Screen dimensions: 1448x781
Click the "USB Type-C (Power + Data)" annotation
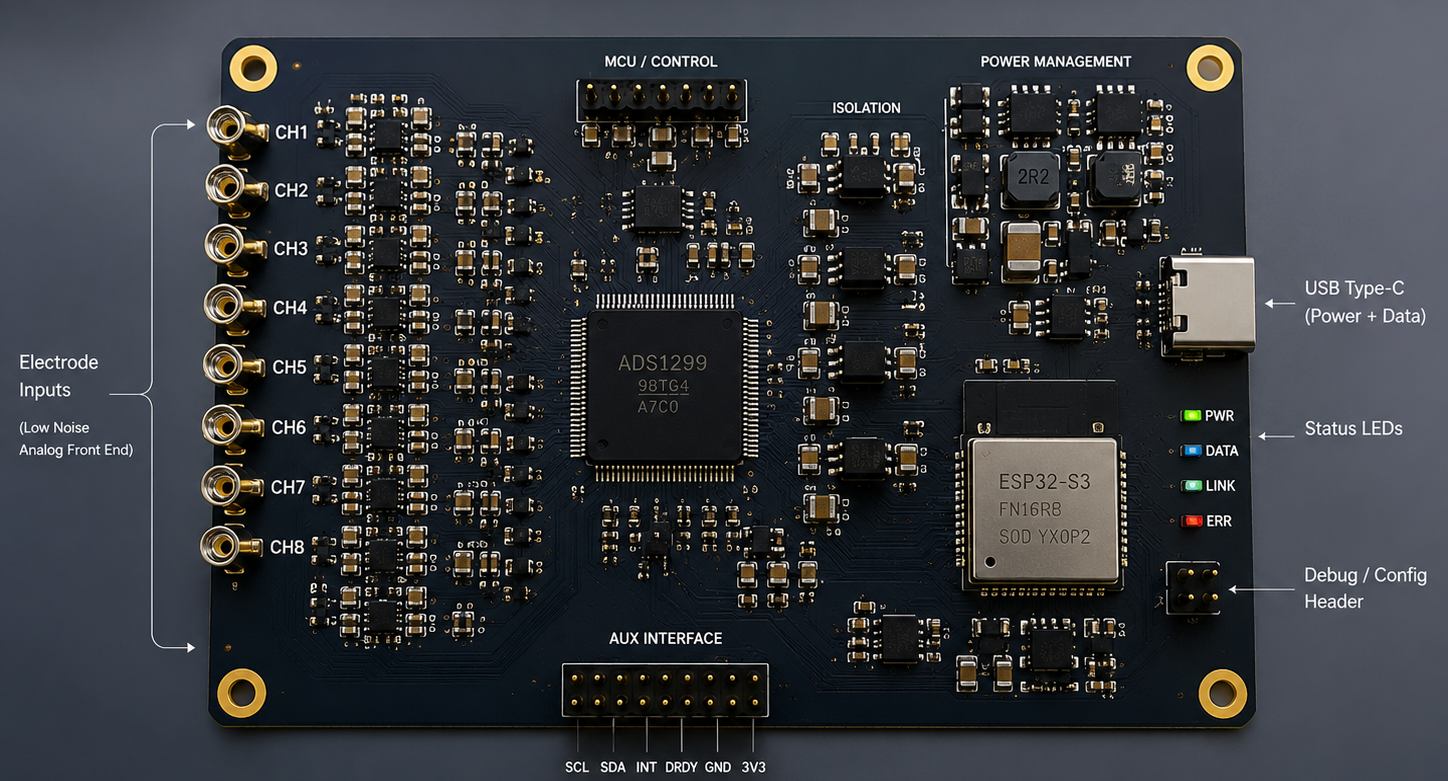coord(1365,302)
